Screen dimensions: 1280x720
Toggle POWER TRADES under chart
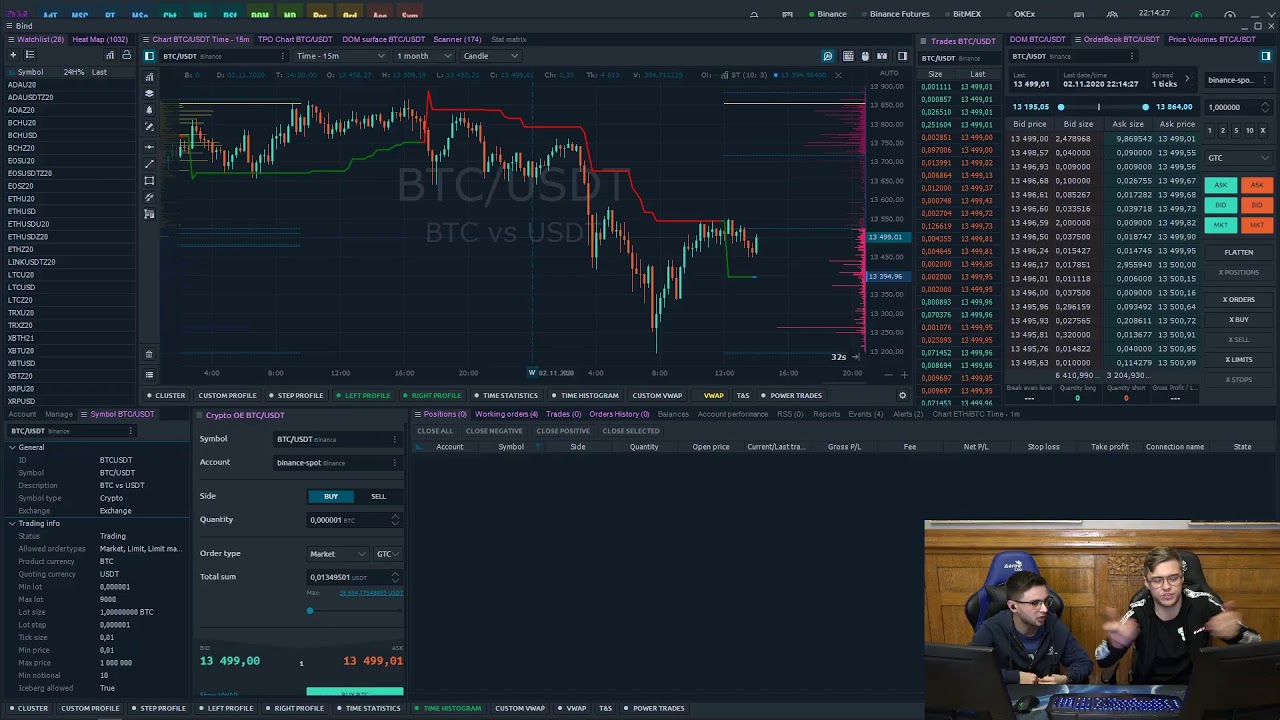click(x=792, y=396)
